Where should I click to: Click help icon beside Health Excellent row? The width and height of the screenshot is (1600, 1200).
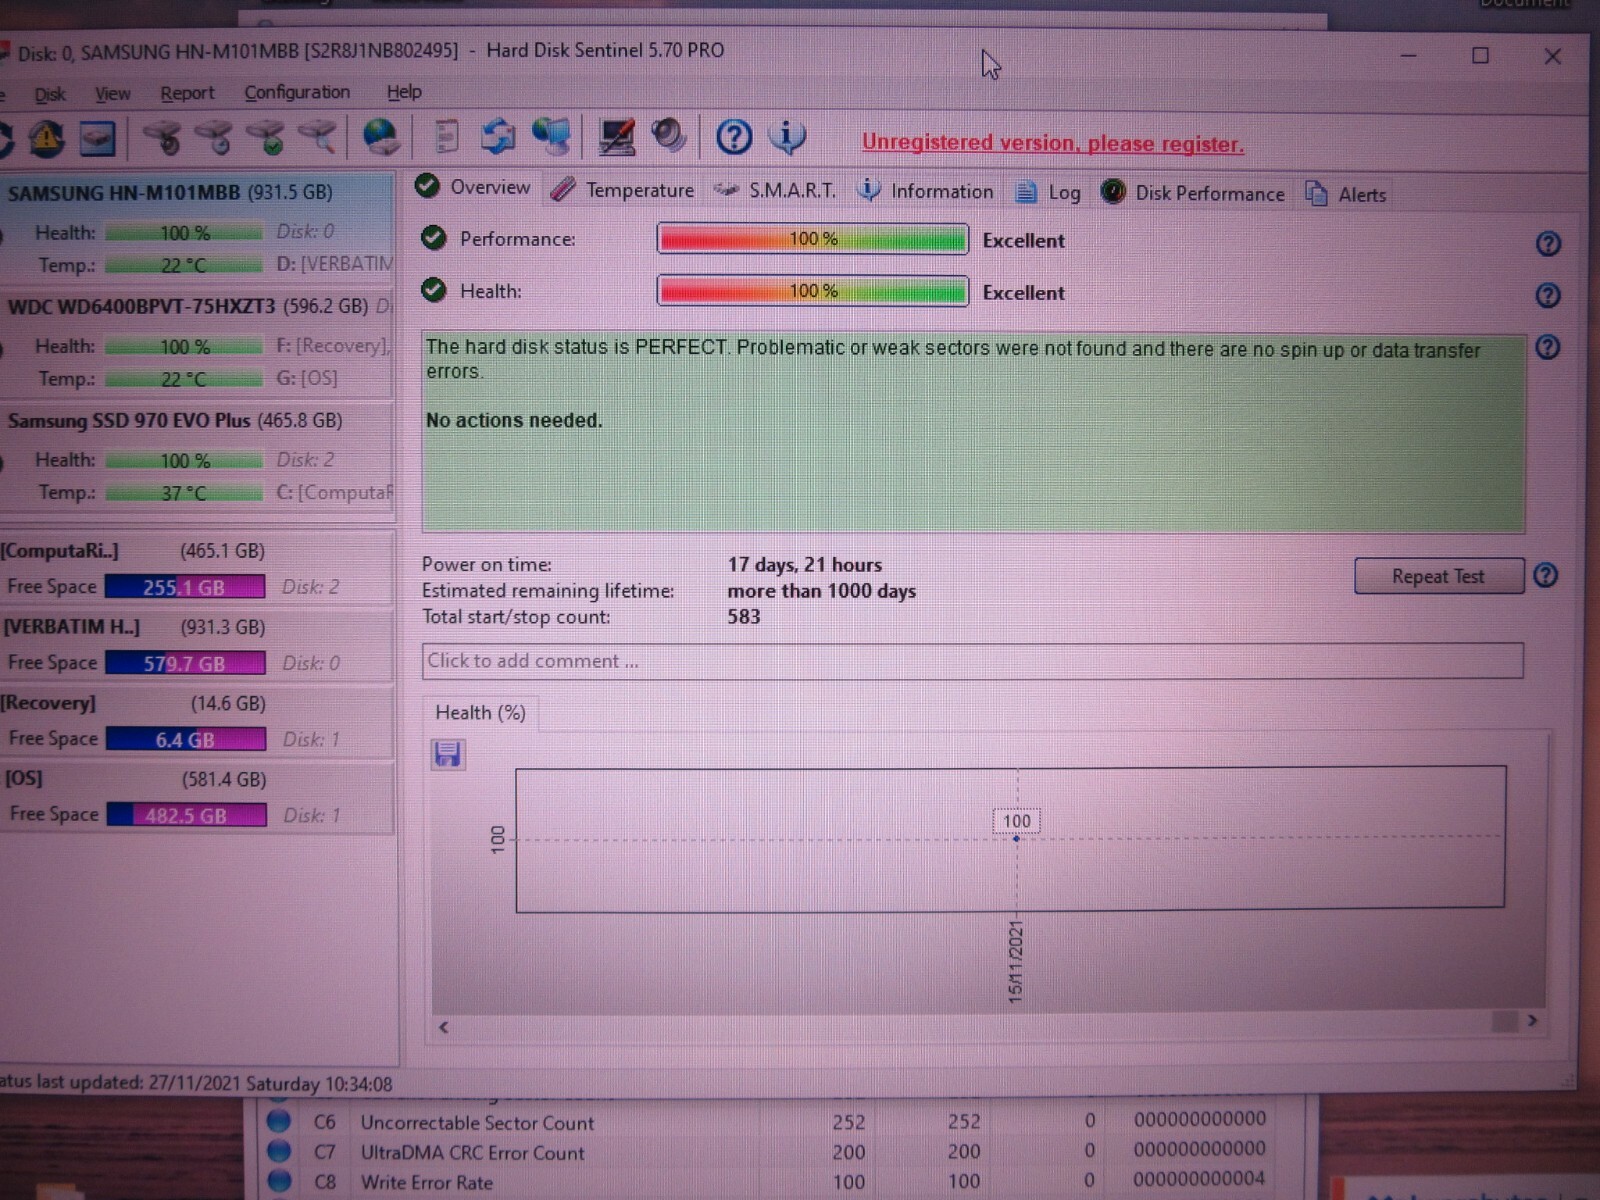1548,295
